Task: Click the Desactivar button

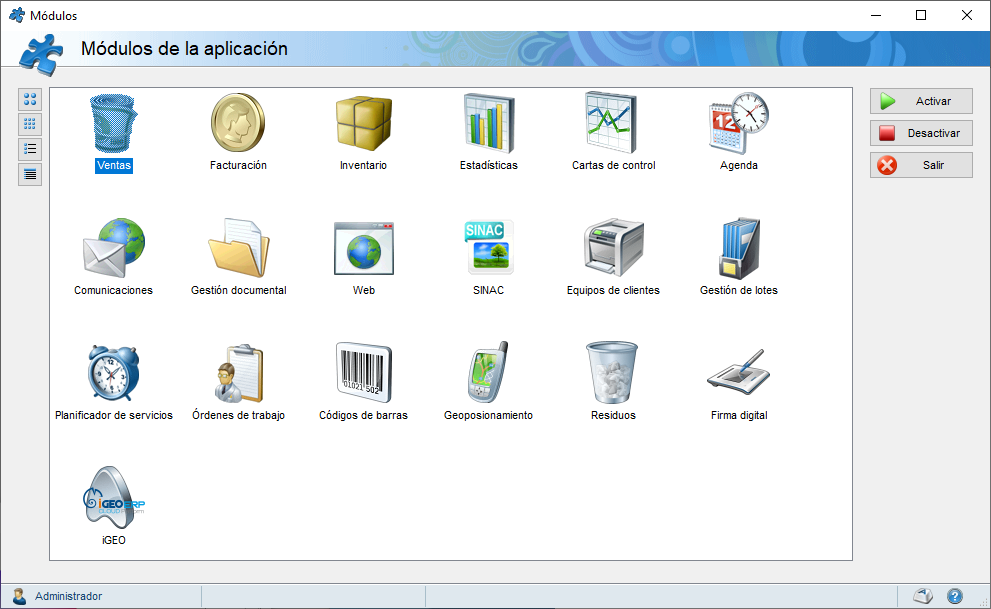Action: click(921, 133)
